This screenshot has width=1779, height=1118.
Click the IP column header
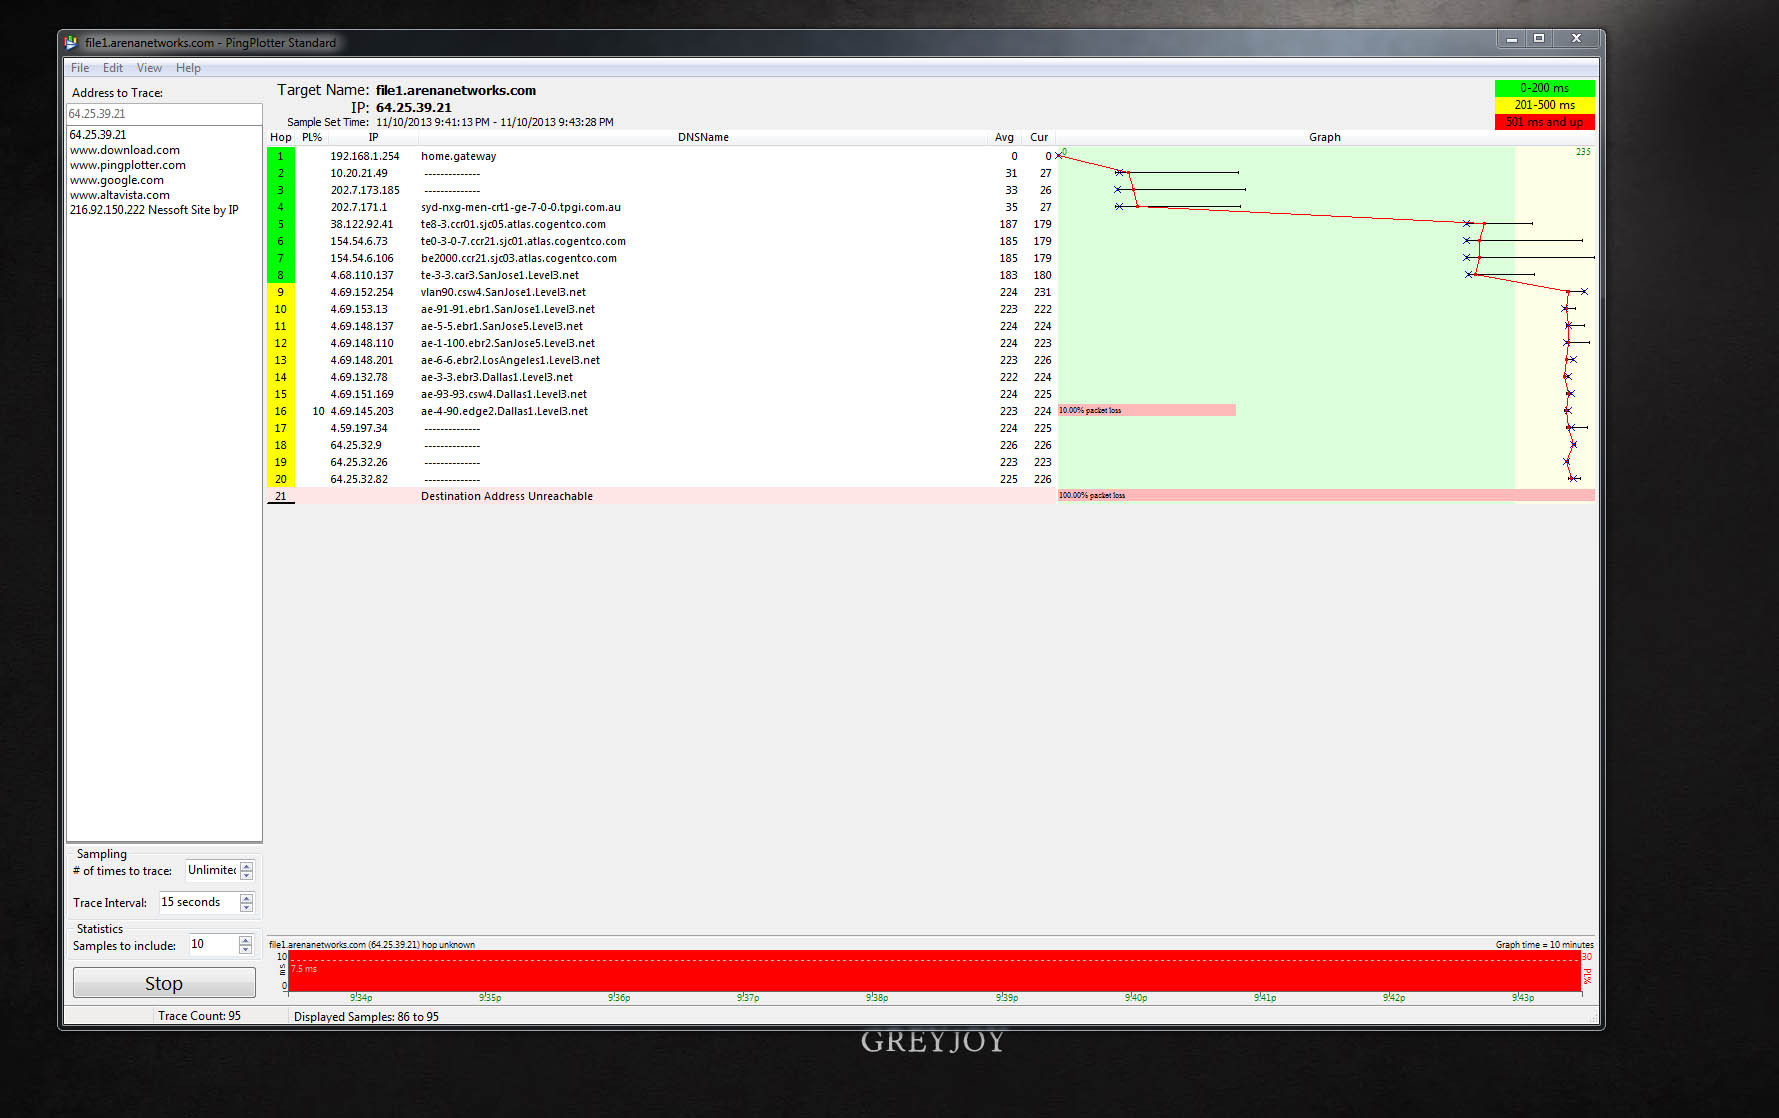click(373, 137)
